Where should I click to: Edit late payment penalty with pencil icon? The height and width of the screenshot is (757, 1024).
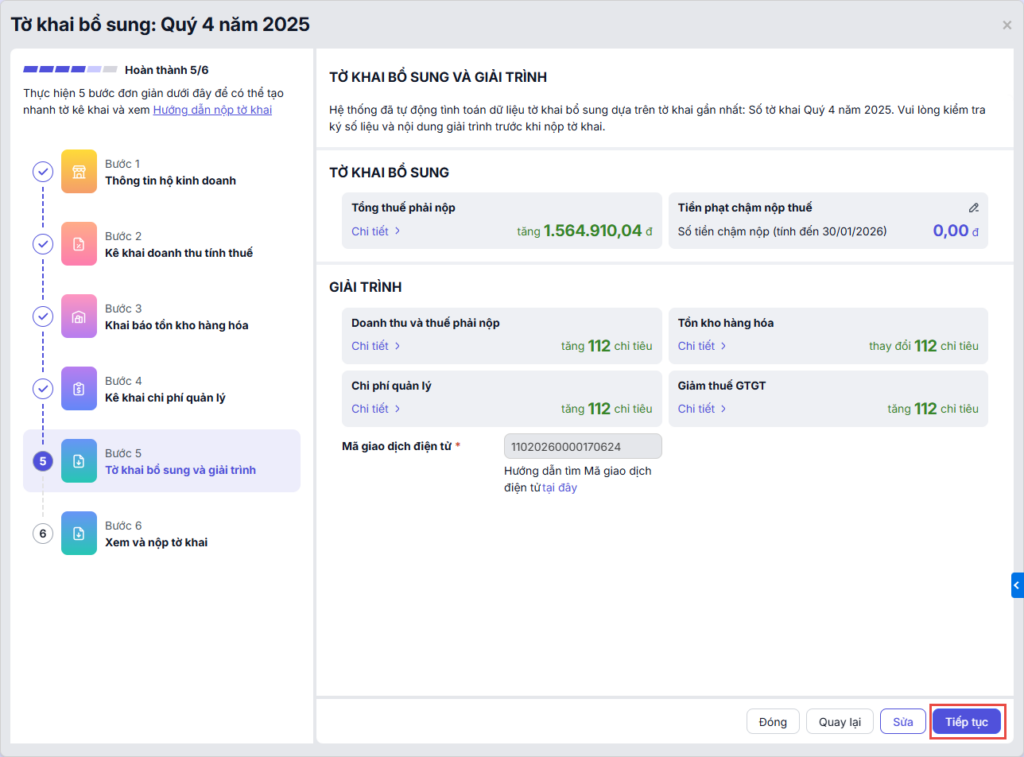point(973,208)
